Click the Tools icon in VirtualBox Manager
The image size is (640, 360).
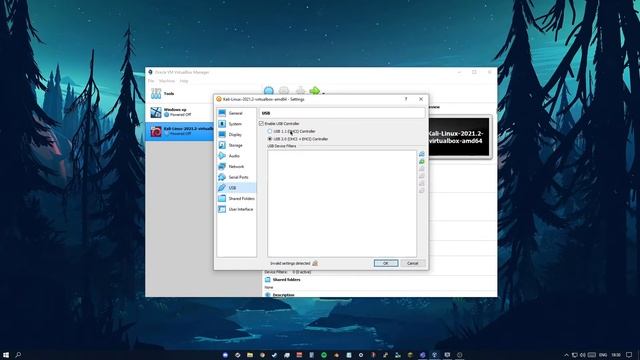tap(156, 93)
